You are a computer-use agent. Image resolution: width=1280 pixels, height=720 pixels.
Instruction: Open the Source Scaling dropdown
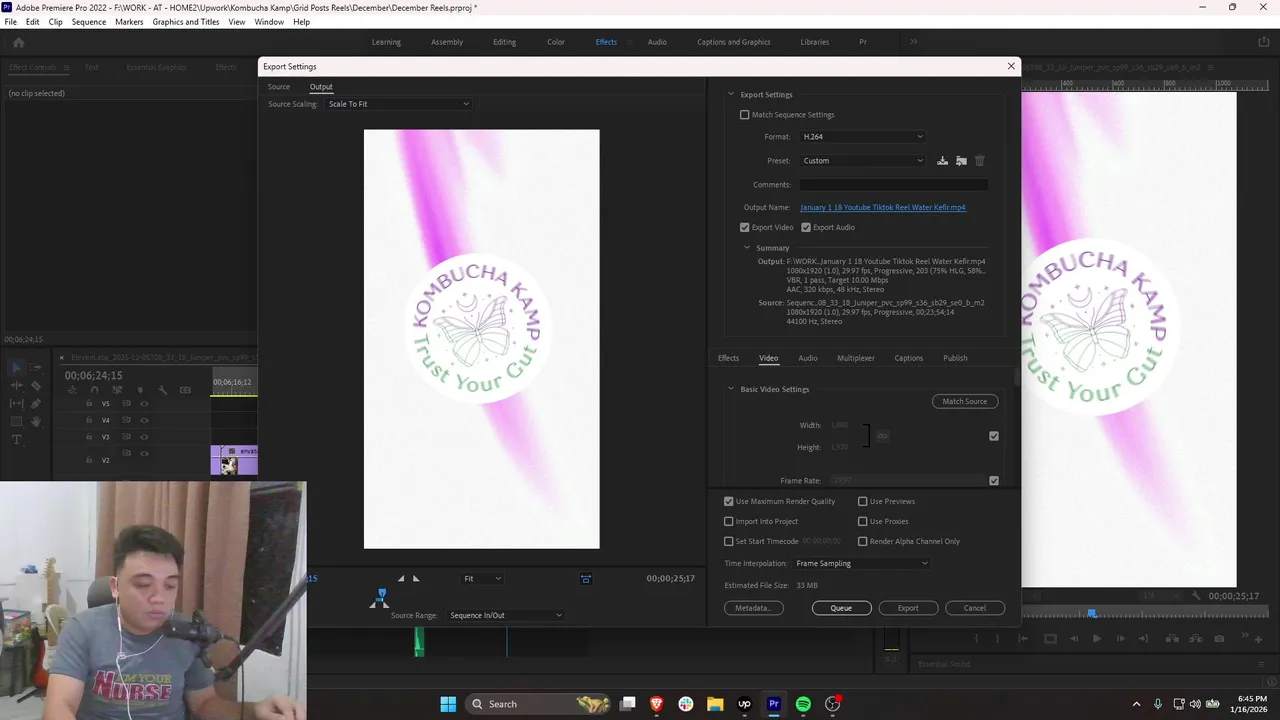click(x=398, y=104)
